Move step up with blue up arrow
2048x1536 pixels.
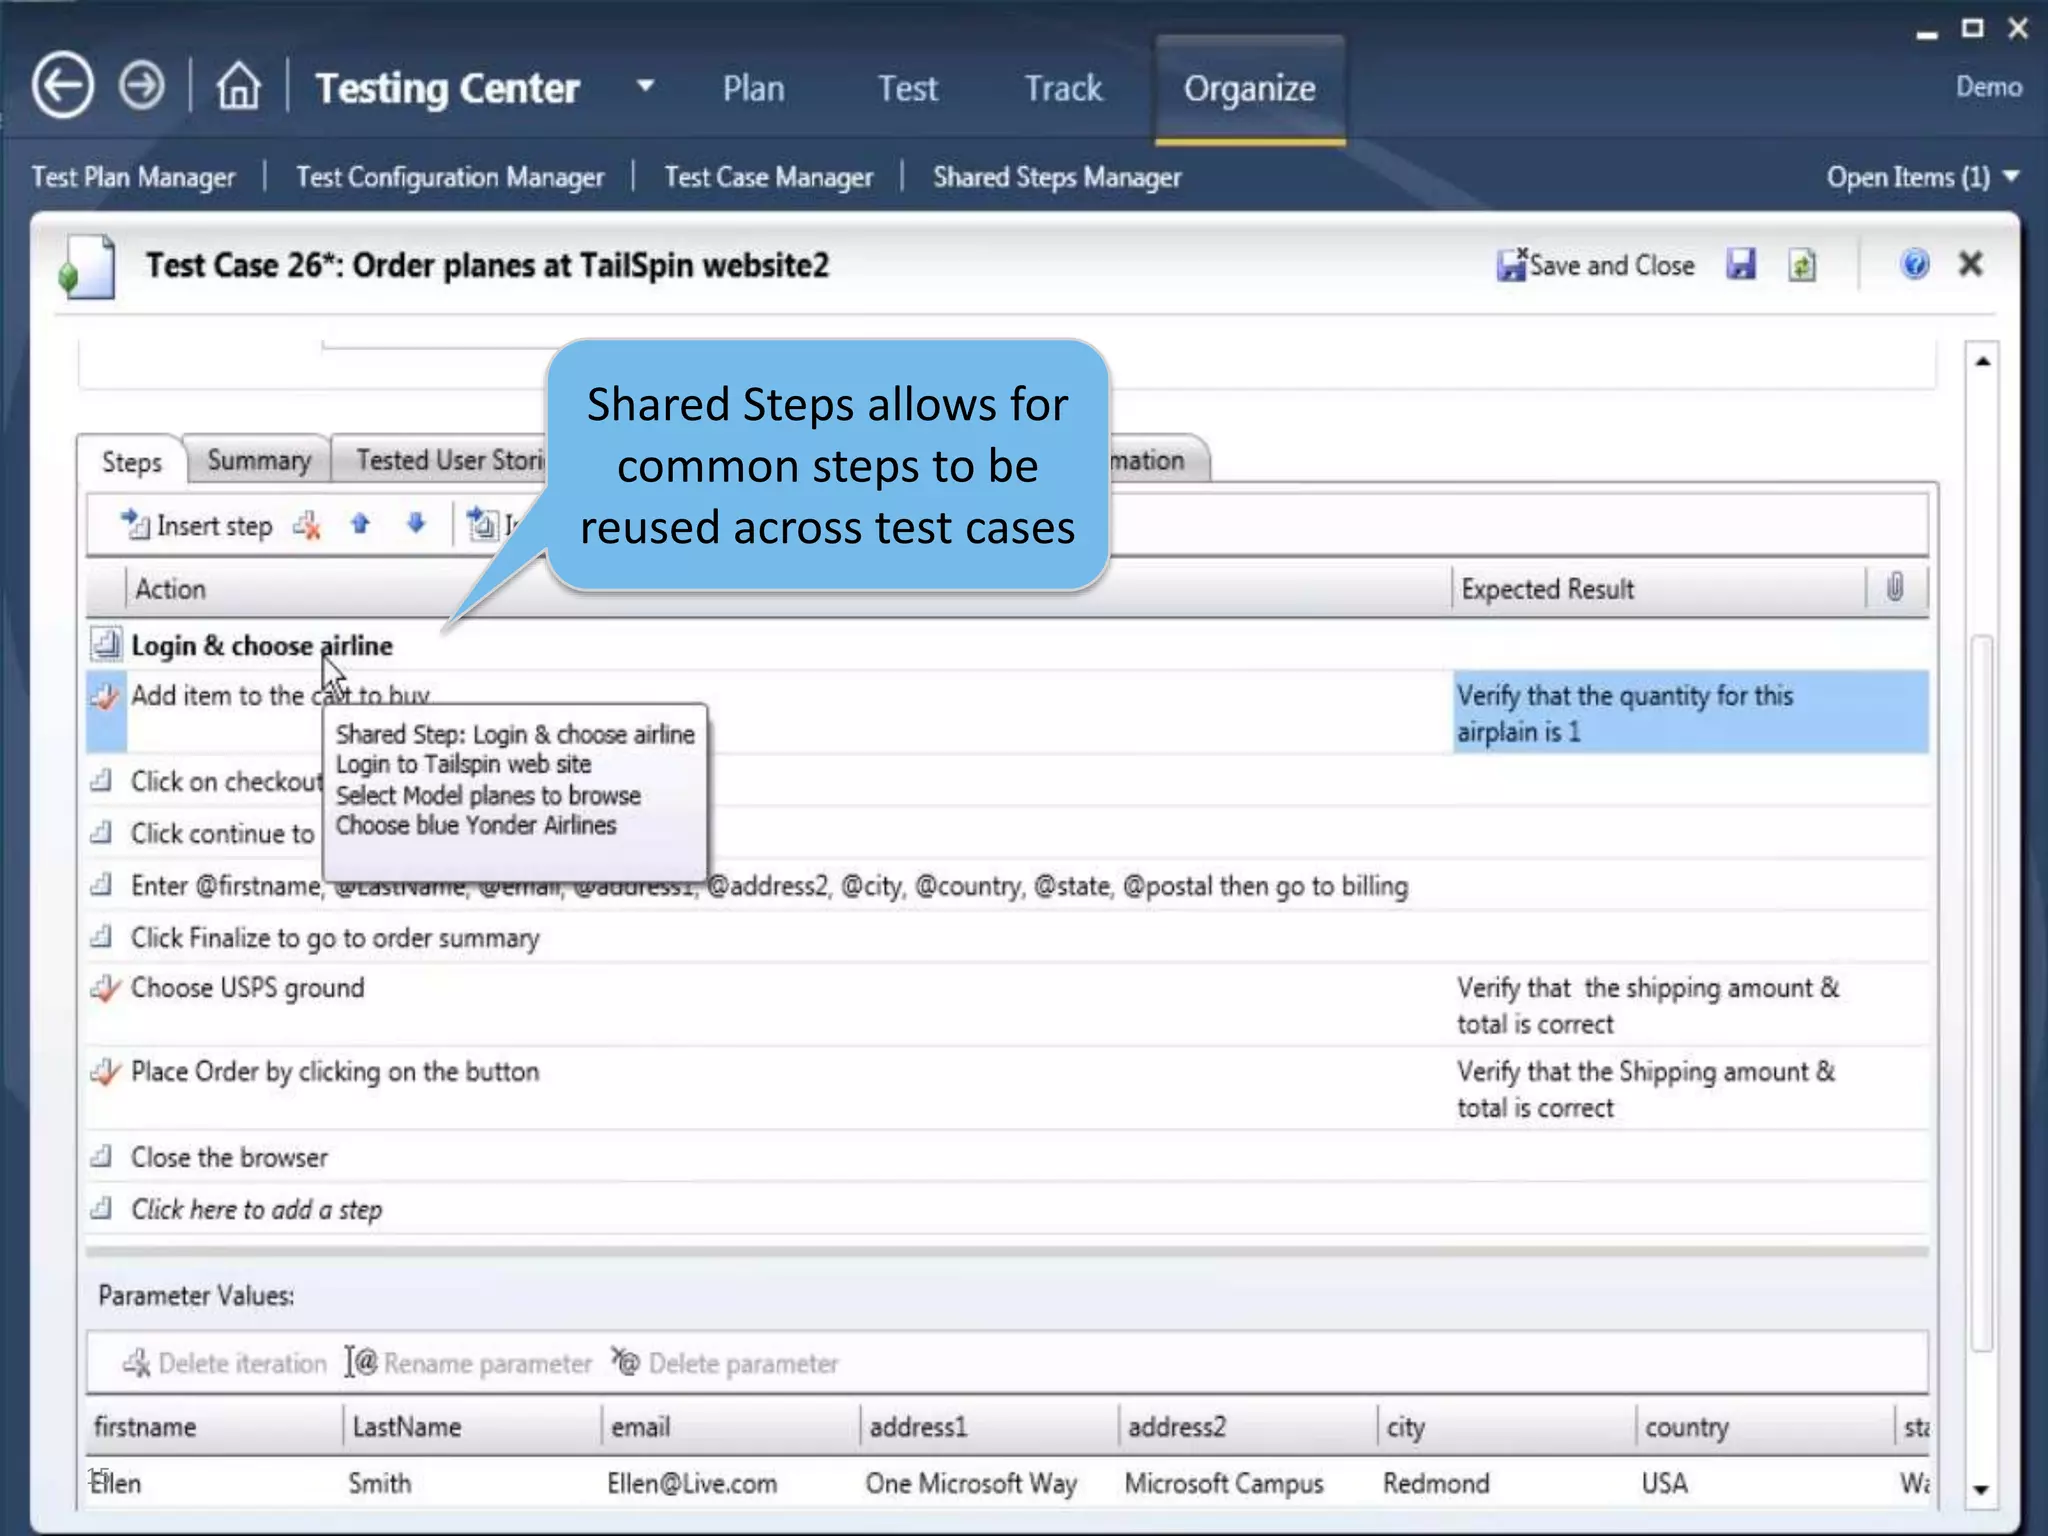tap(360, 524)
